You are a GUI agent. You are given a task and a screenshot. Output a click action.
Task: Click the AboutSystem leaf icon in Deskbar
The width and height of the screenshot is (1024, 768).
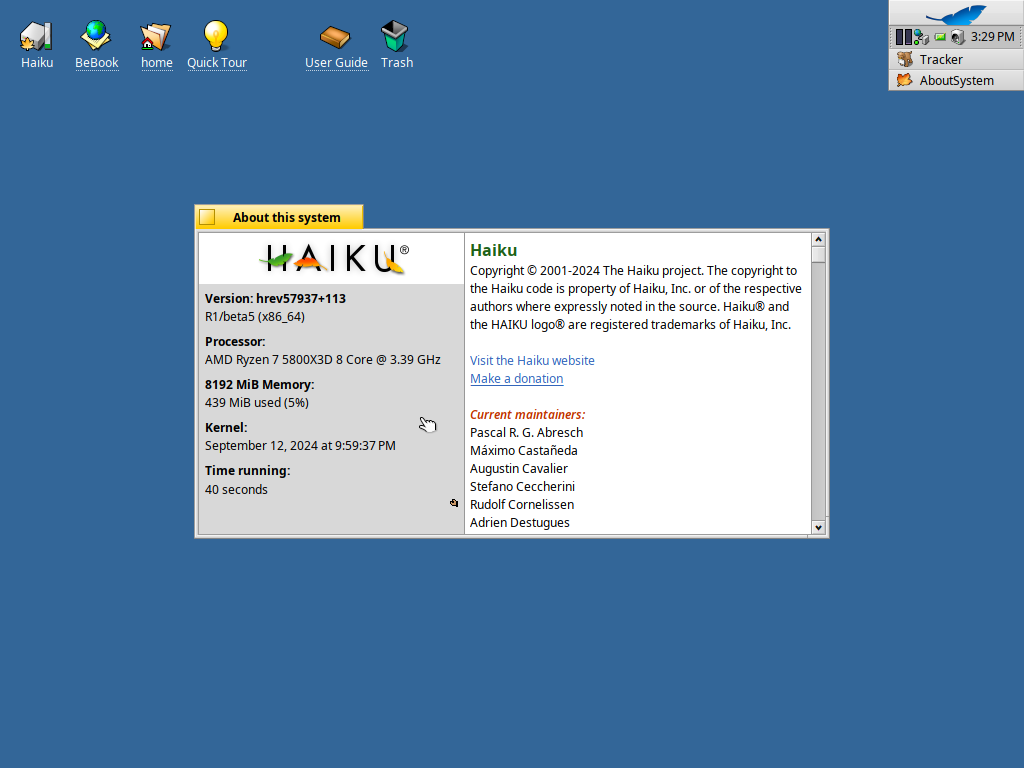click(x=904, y=80)
